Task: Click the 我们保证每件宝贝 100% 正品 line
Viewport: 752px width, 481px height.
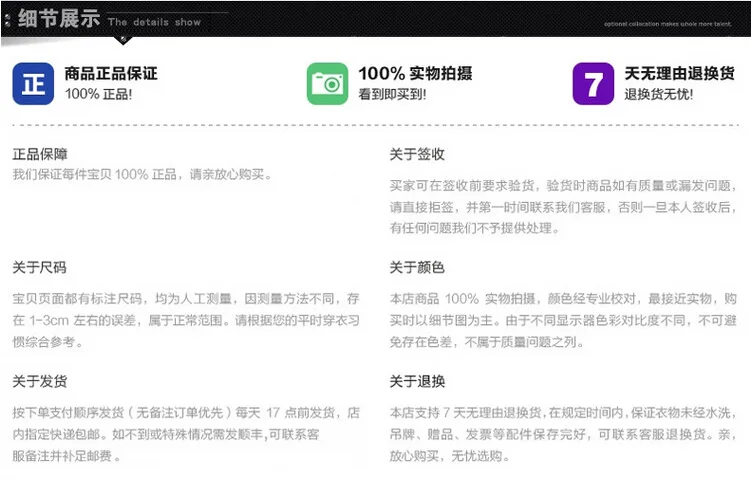Action: click(x=142, y=175)
